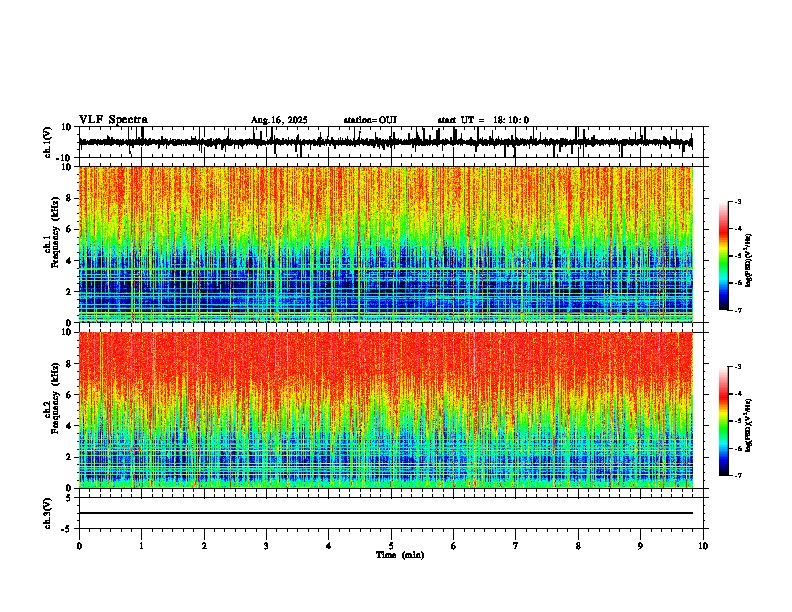Viewport: 792px width, 612px height.
Task: Click the 'Time (min)' axis label
Action: (400, 555)
